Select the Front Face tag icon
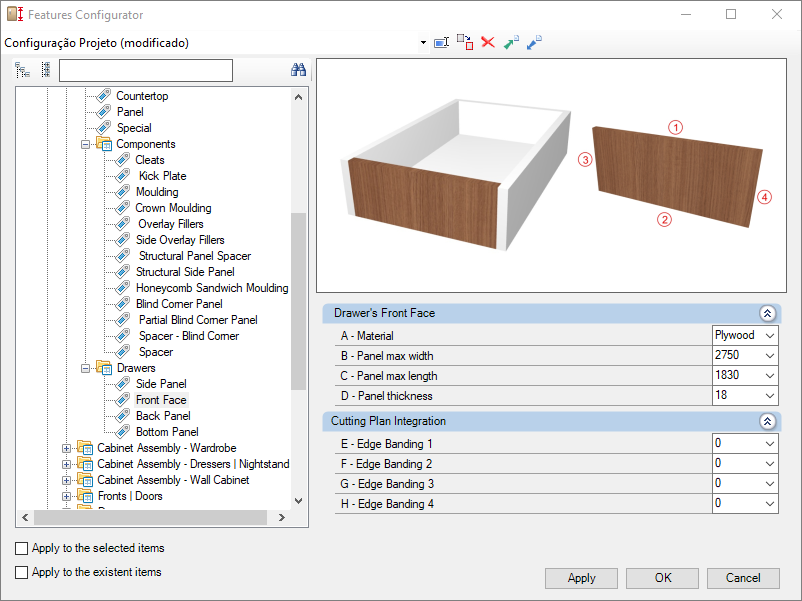 pos(123,399)
